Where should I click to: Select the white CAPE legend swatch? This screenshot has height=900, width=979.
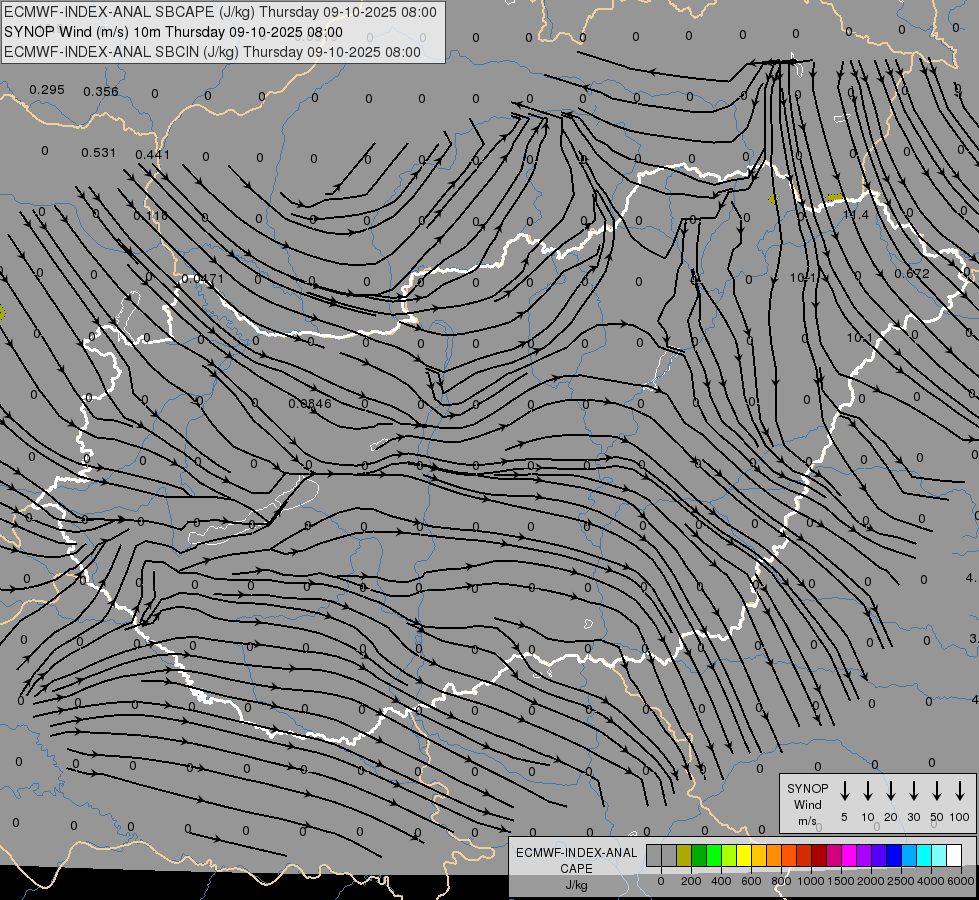coord(954,855)
